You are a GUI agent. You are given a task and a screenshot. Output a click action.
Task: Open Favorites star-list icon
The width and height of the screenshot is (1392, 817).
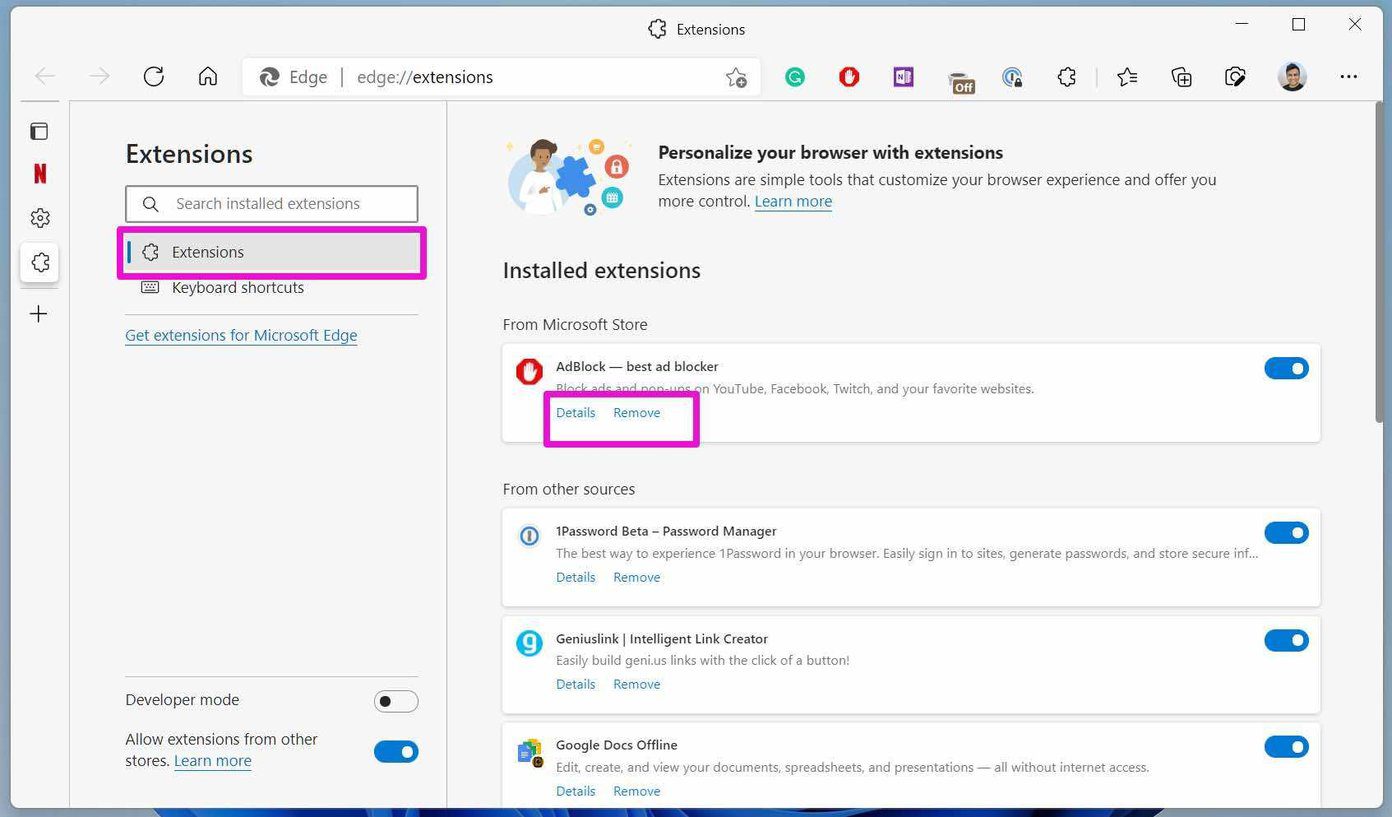click(x=1127, y=77)
